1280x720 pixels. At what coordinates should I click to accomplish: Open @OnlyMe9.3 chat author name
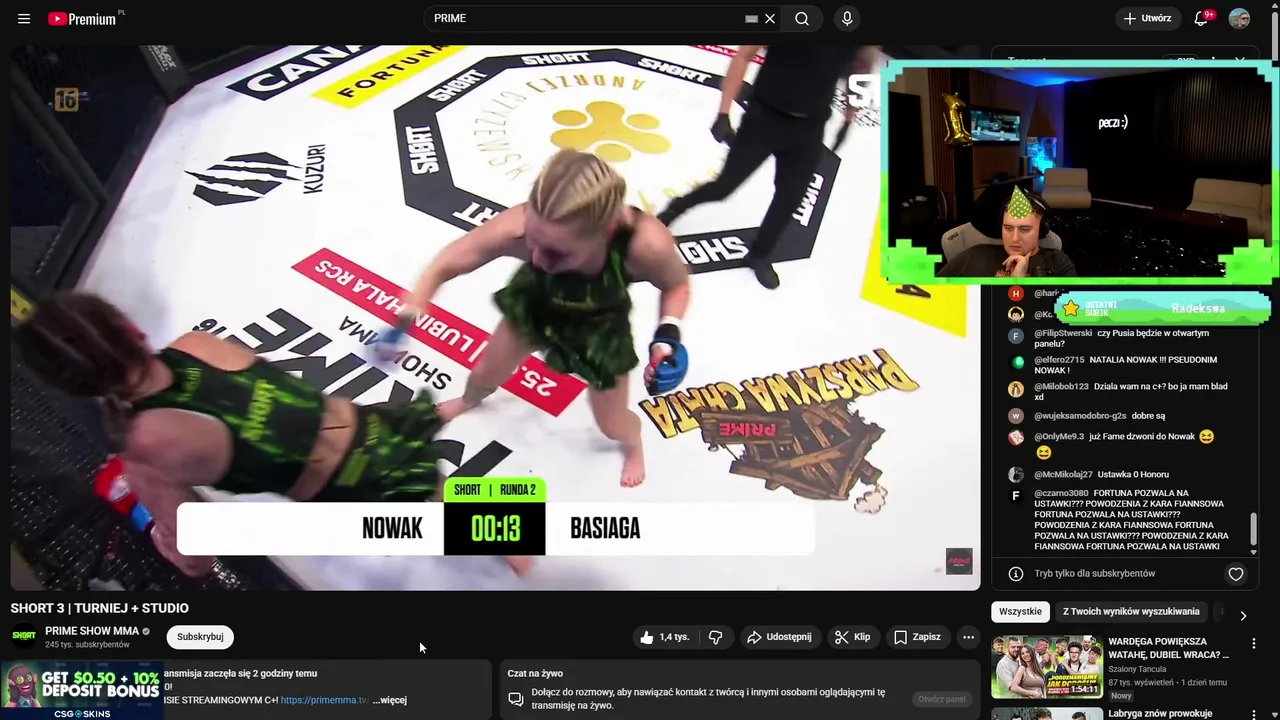pos(1059,437)
